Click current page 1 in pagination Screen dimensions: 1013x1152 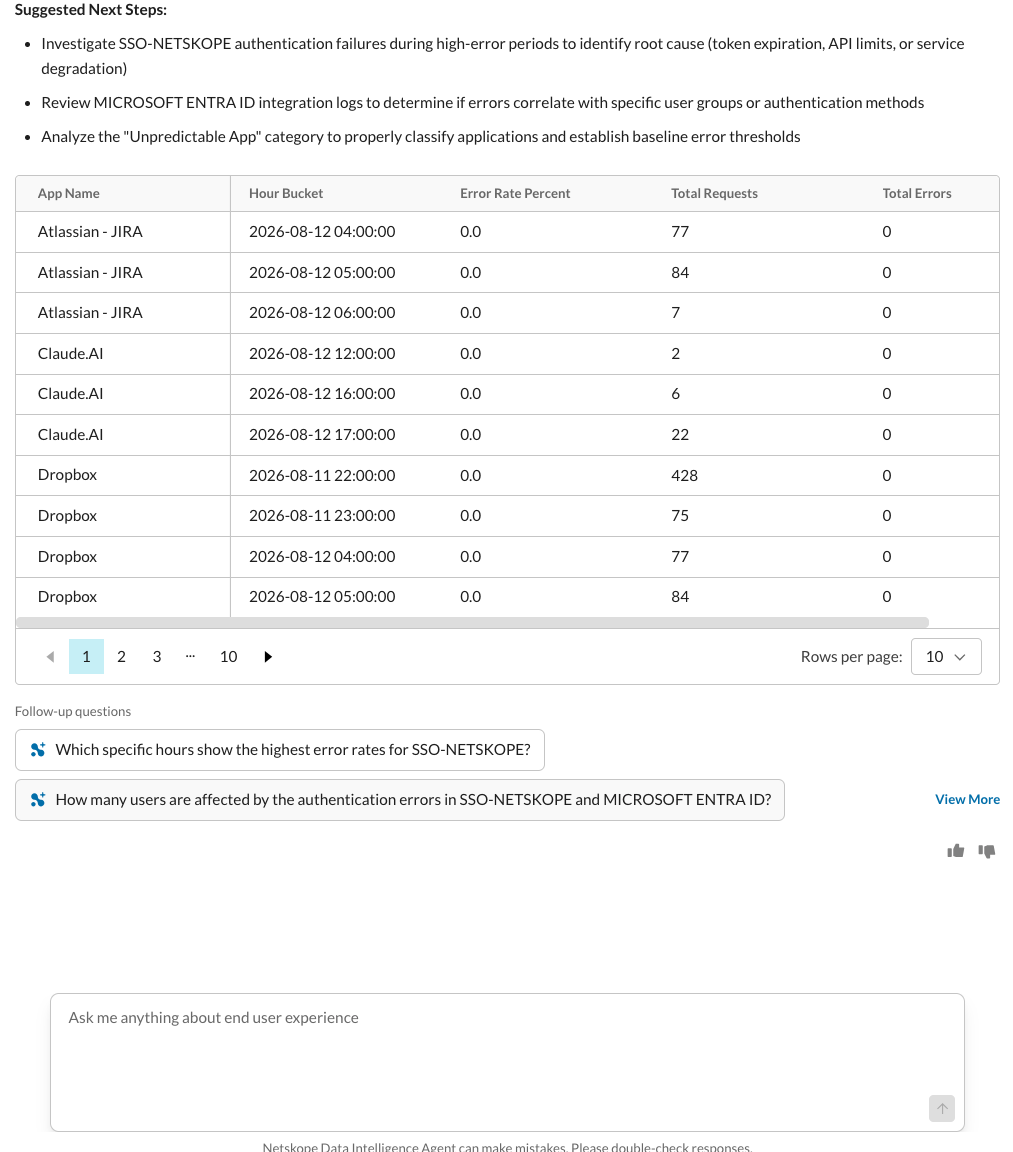pyautogui.click(x=86, y=657)
